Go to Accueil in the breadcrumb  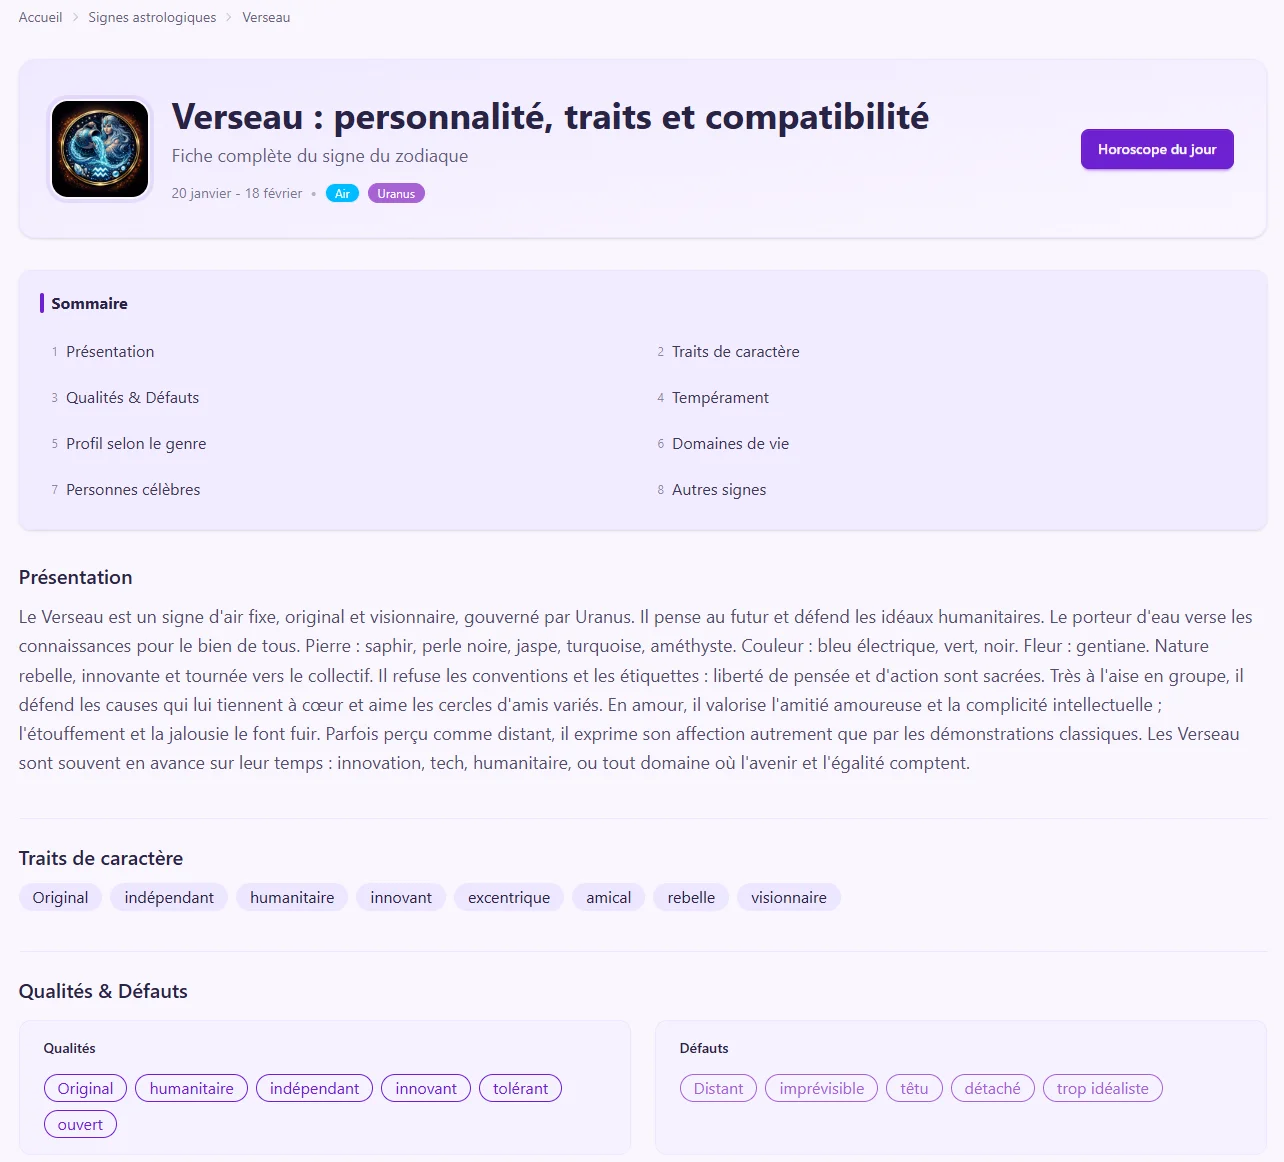pos(40,17)
